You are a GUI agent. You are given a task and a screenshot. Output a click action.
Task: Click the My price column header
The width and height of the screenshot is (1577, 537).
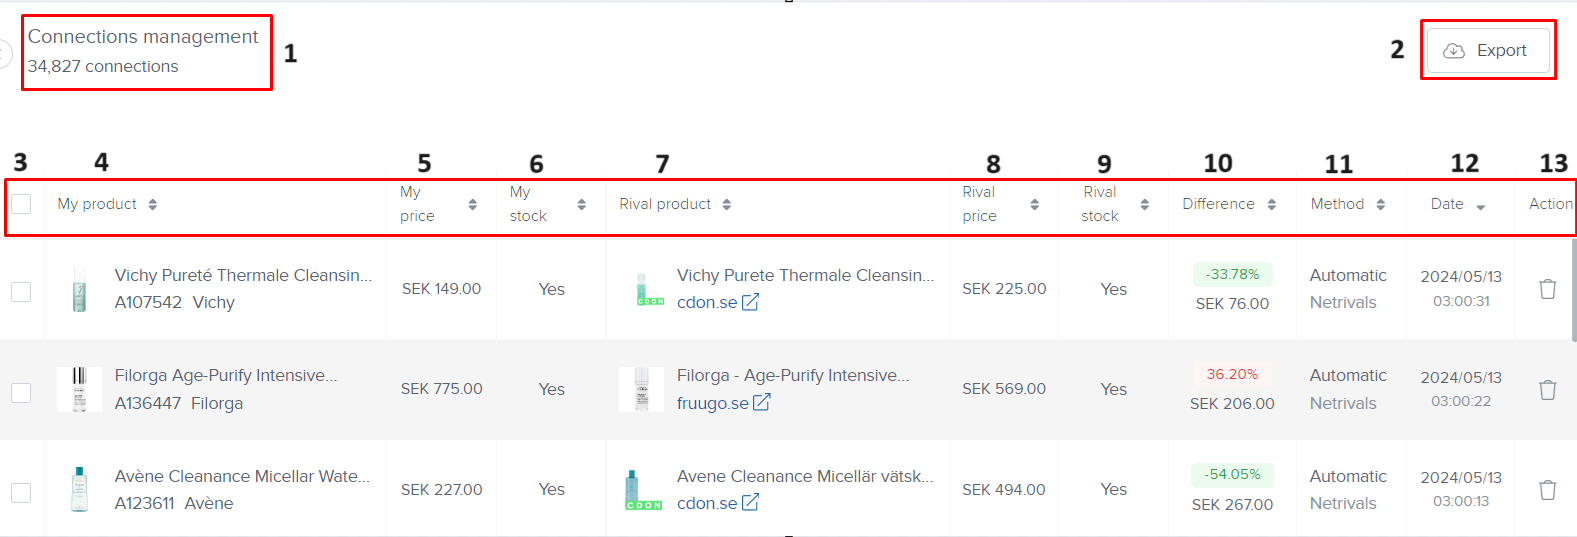pos(418,204)
